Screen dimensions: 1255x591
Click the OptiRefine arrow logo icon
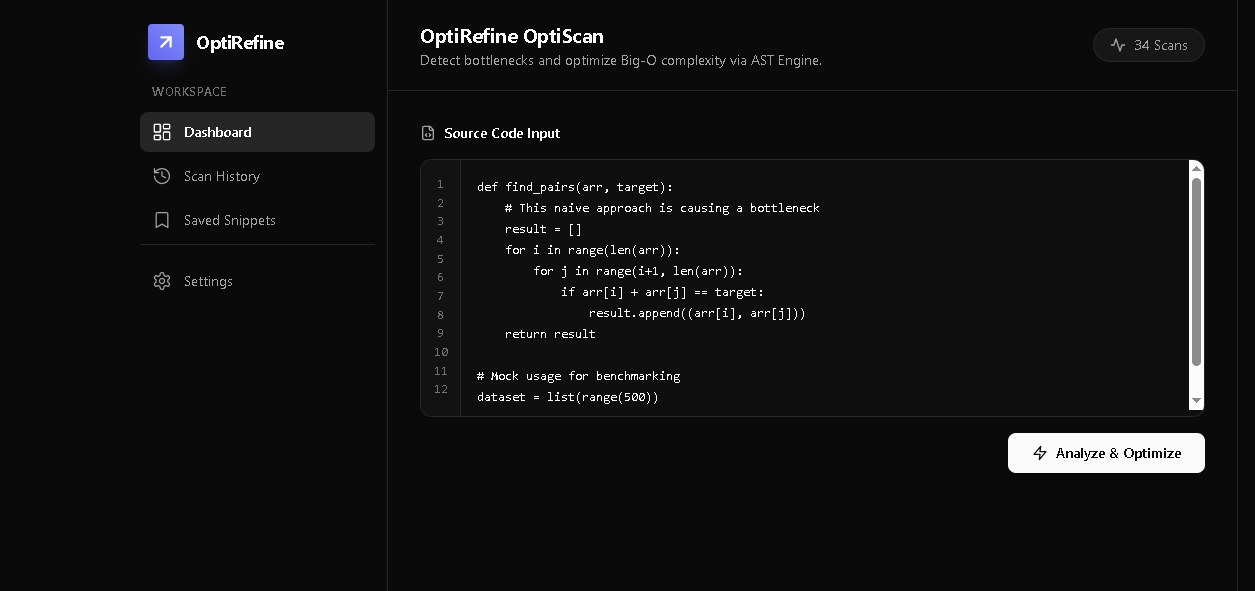point(166,42)
